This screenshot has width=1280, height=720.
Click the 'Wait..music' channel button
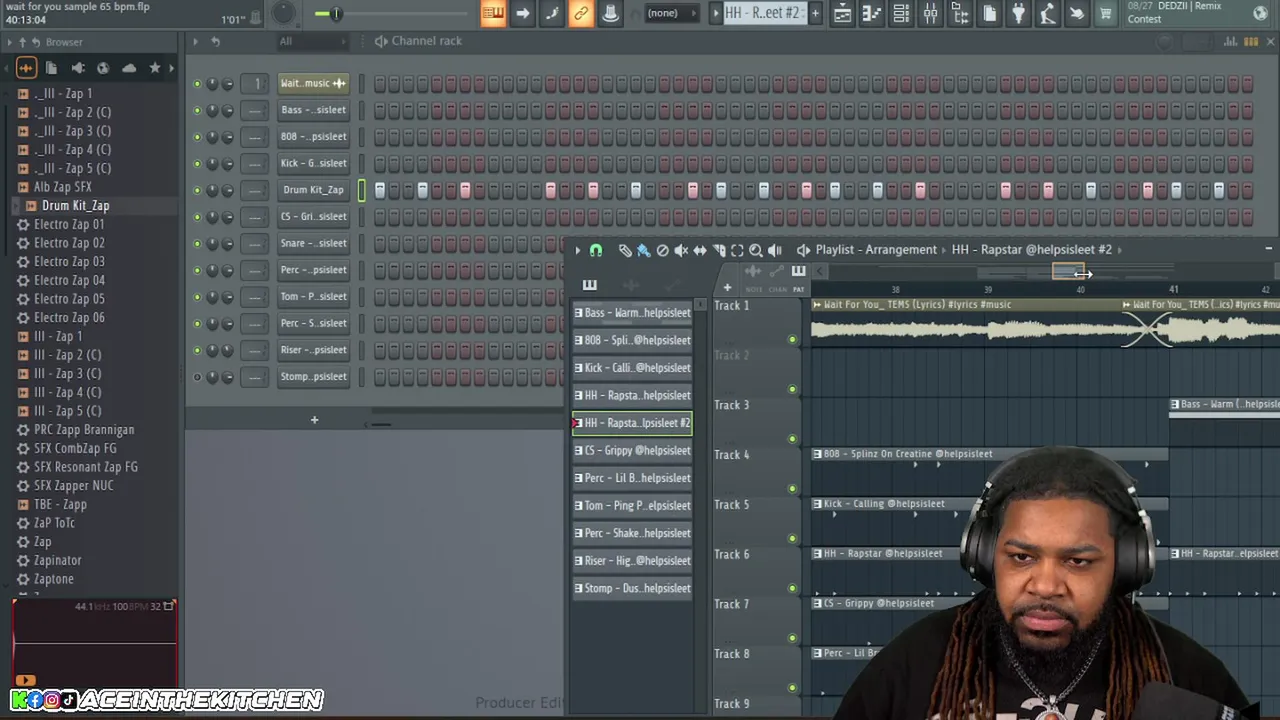click(313, 83)
